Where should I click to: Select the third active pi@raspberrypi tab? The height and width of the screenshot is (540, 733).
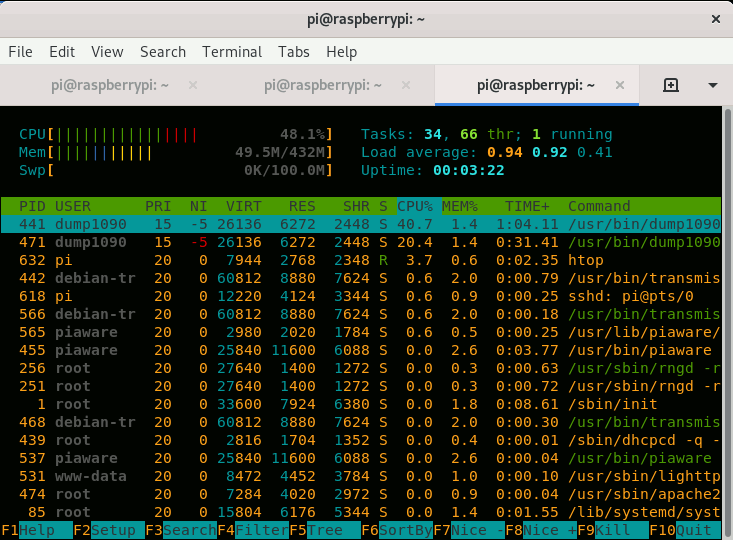click(x=536, y=85)
